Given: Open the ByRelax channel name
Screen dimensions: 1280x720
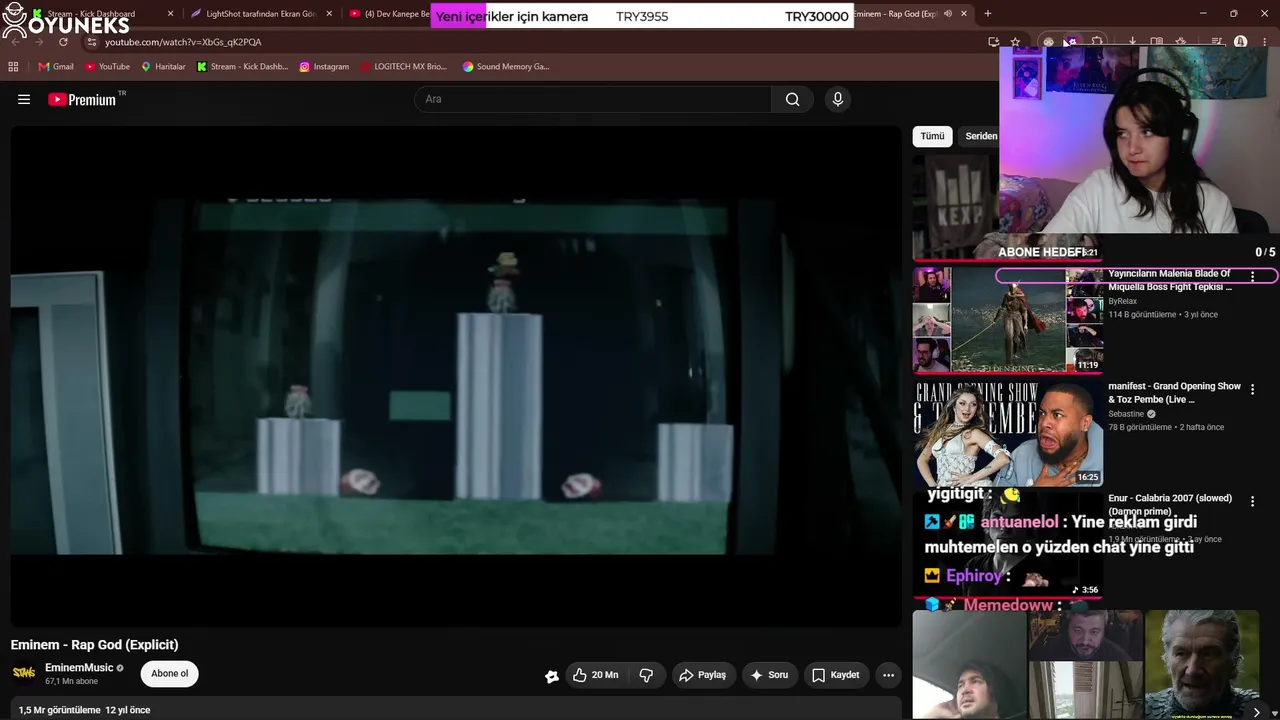Looking at the screenshot, I should pyautogui.click(x=1124, y=301).
